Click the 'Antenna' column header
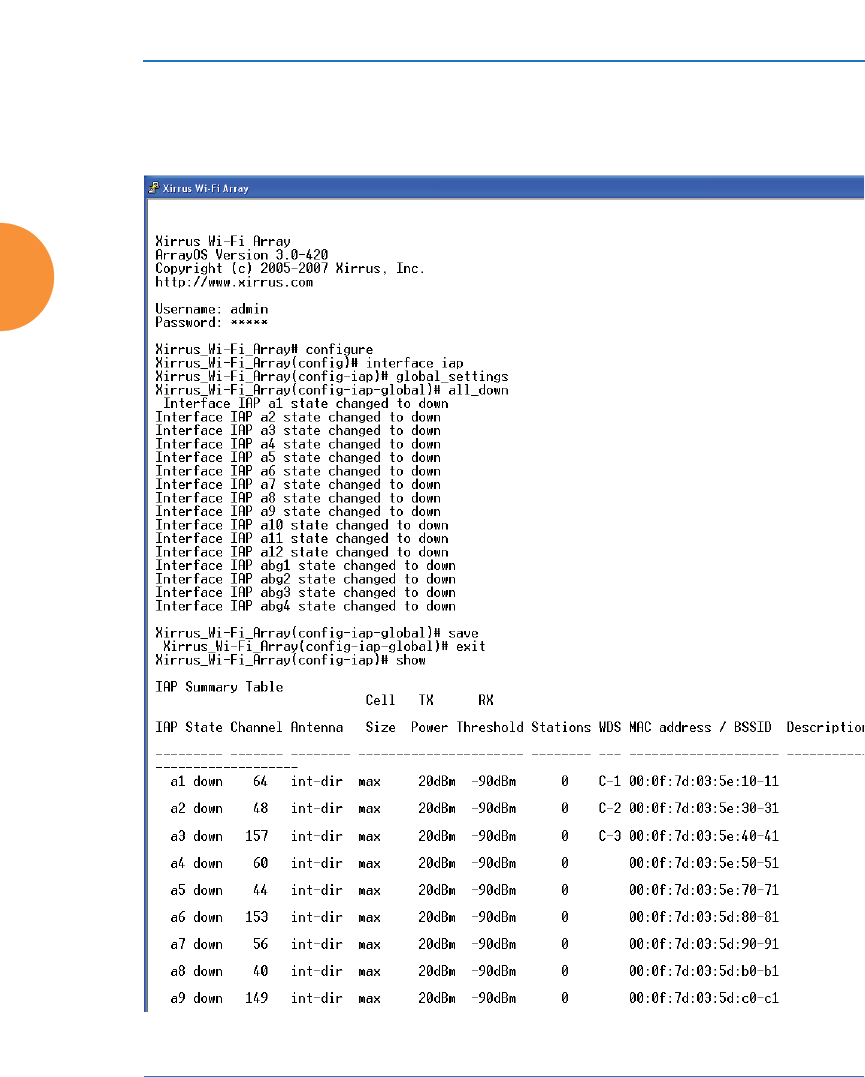 coord(317,727)
